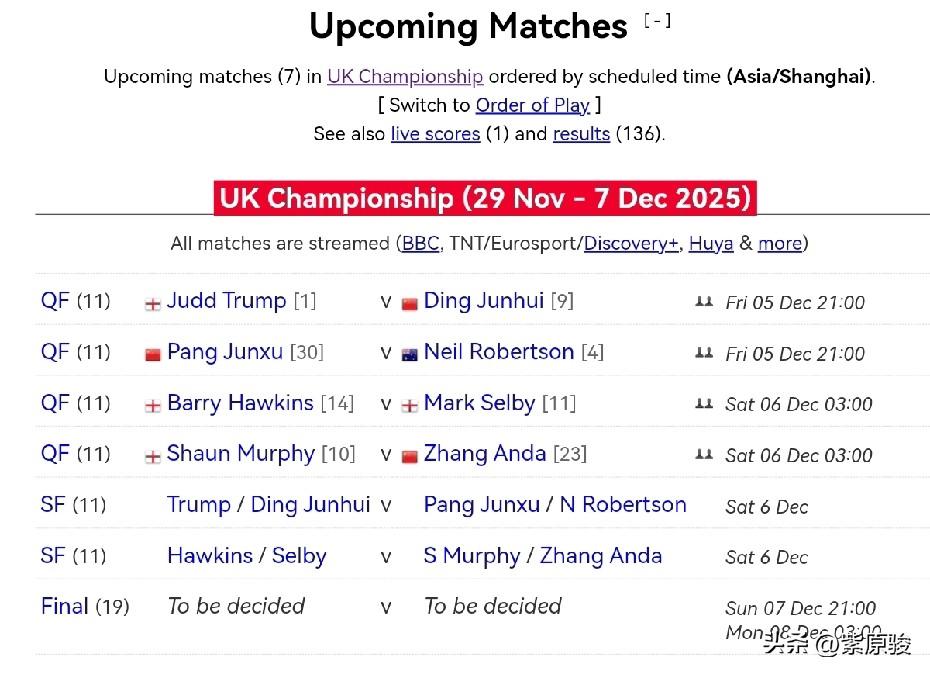Open live scores link

point(435,134)
